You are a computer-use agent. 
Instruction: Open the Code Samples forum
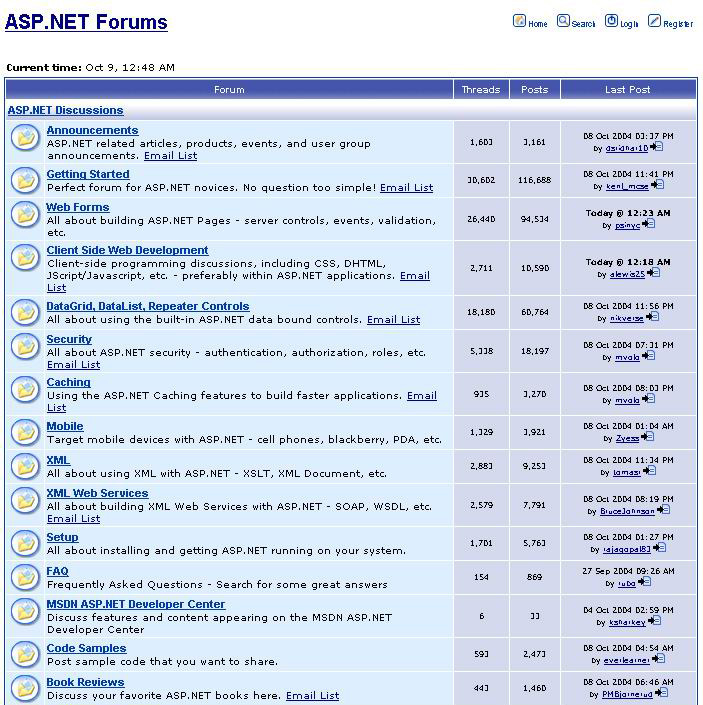coord(87,648)
